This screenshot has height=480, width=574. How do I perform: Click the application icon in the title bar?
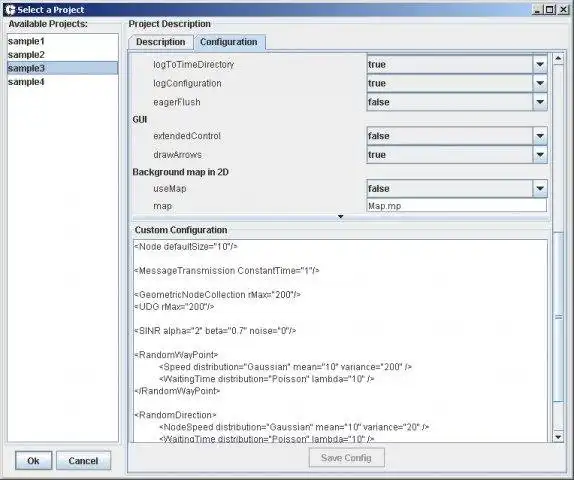10,10
